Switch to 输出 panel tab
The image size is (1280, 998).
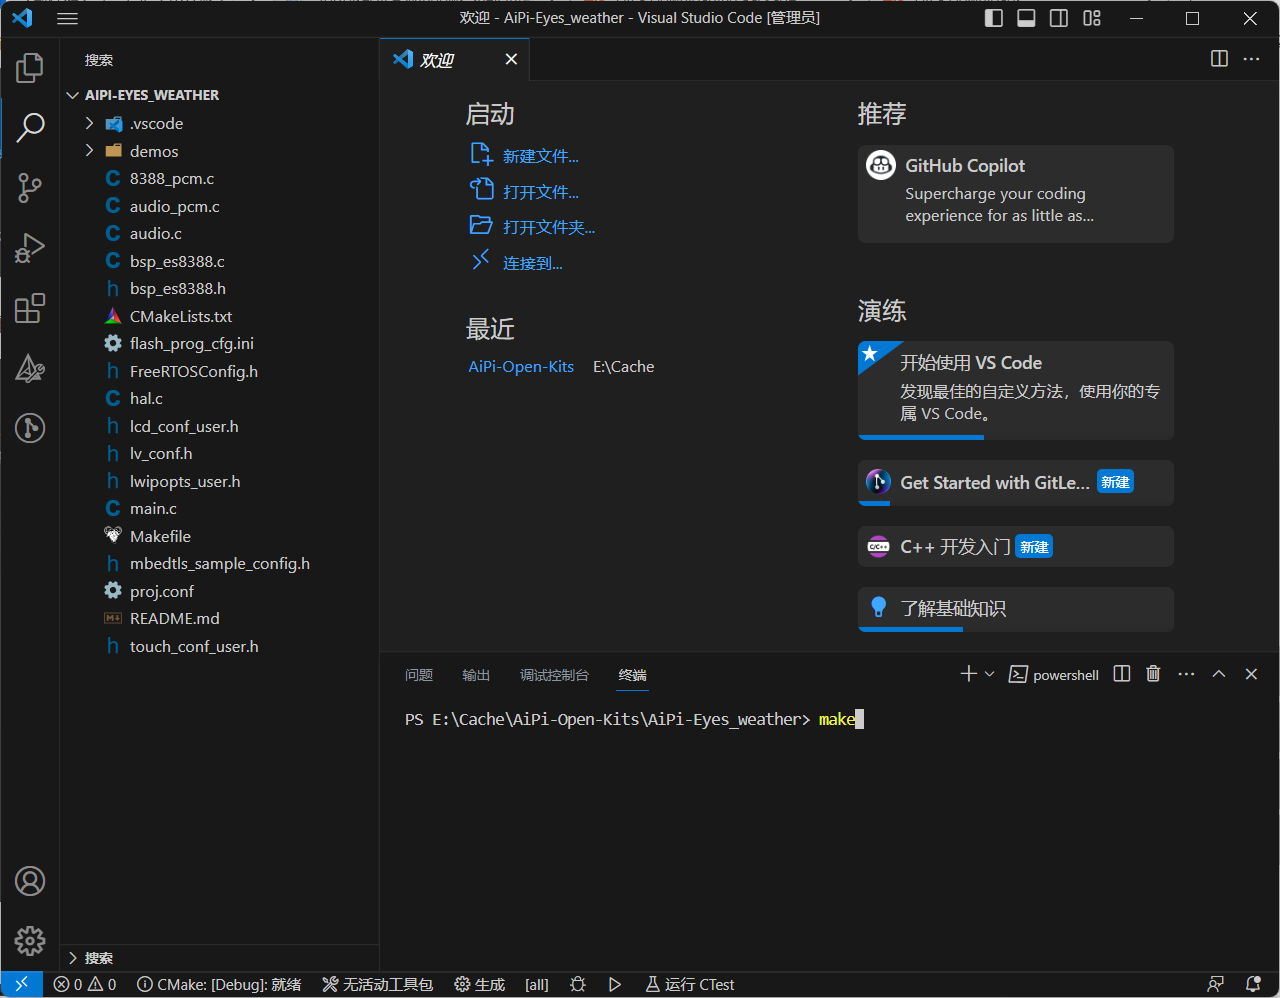point(476,675)
